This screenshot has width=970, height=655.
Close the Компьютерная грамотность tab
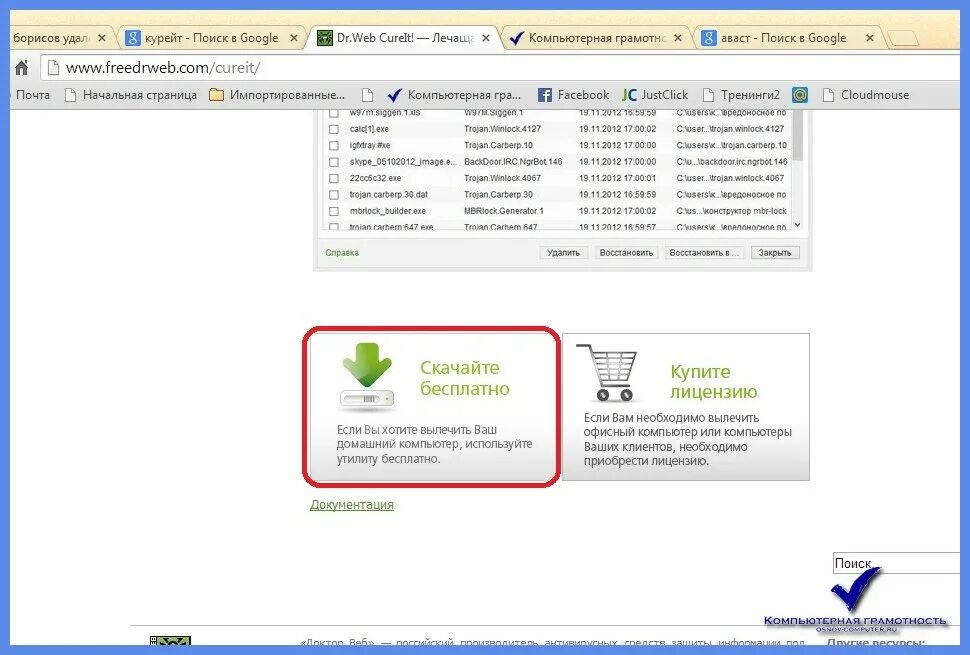pos(678,38)
